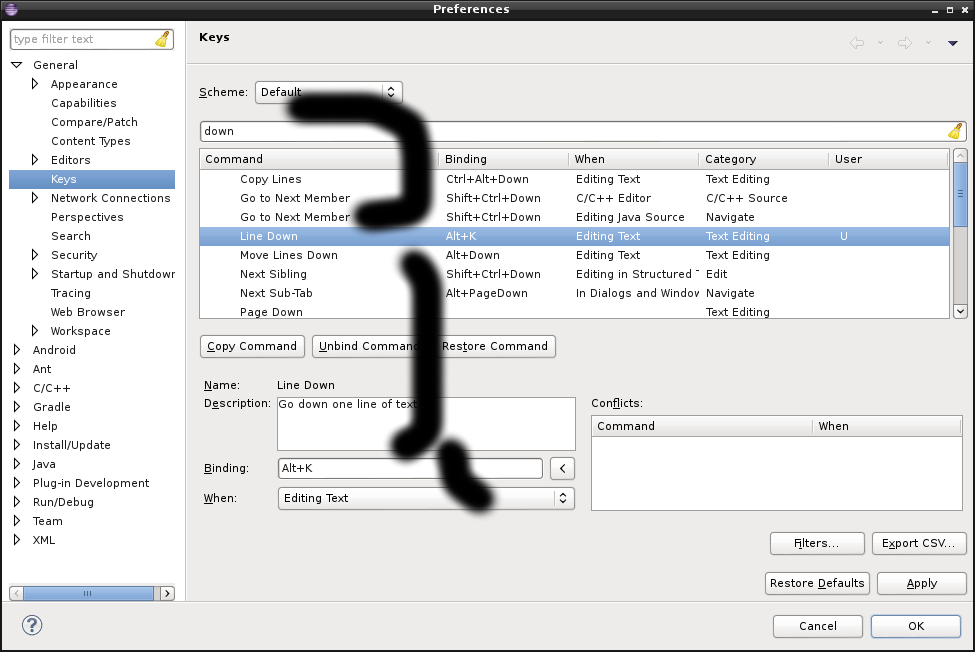Click the arrow button beside Binding field
The image size is (975, 652).
pos(563,468)
